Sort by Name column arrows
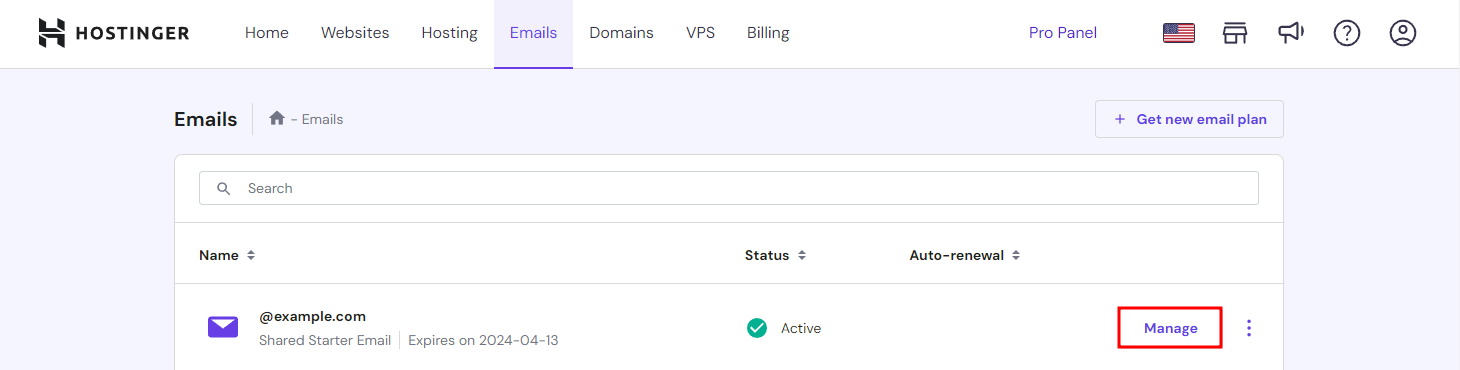Screen dimensions: 1460x370 tap(251, 255)
